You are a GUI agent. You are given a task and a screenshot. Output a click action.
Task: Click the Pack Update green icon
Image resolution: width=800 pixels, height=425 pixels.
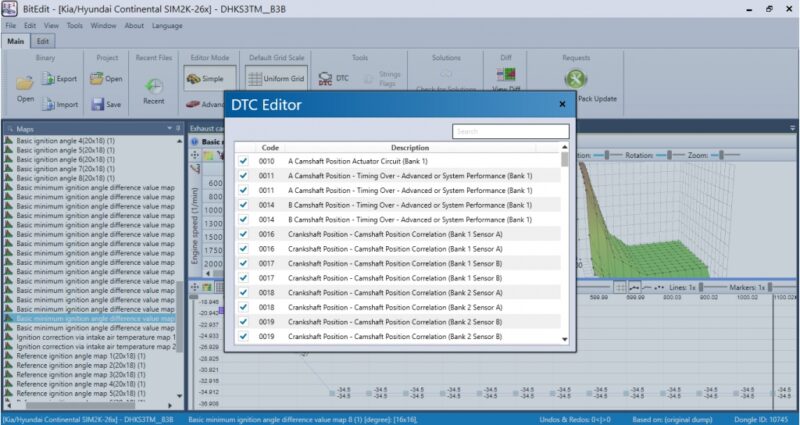[x=575, y=80]
